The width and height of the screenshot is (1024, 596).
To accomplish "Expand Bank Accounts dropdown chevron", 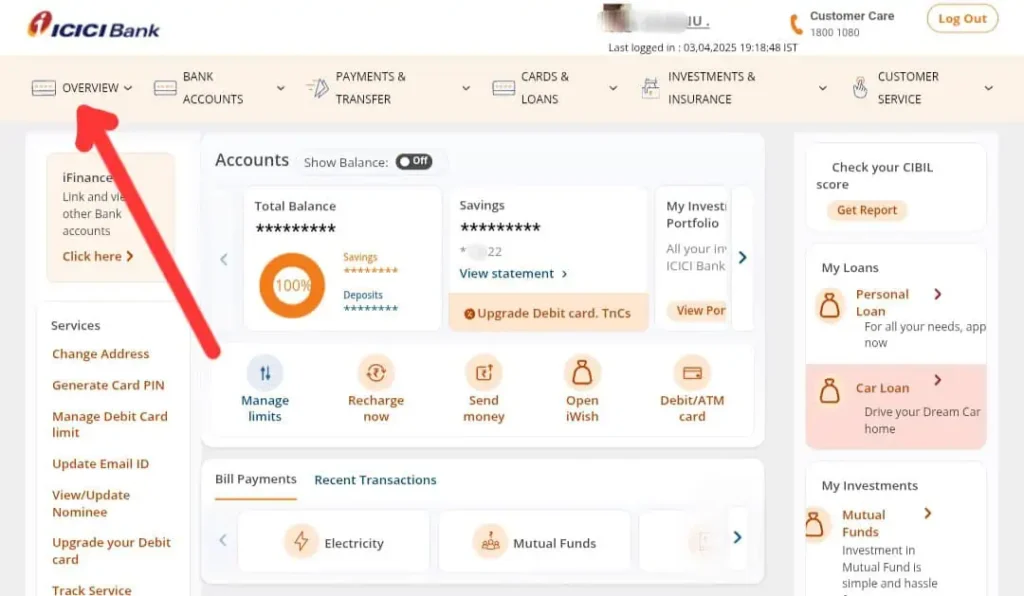I will (281, 88).
